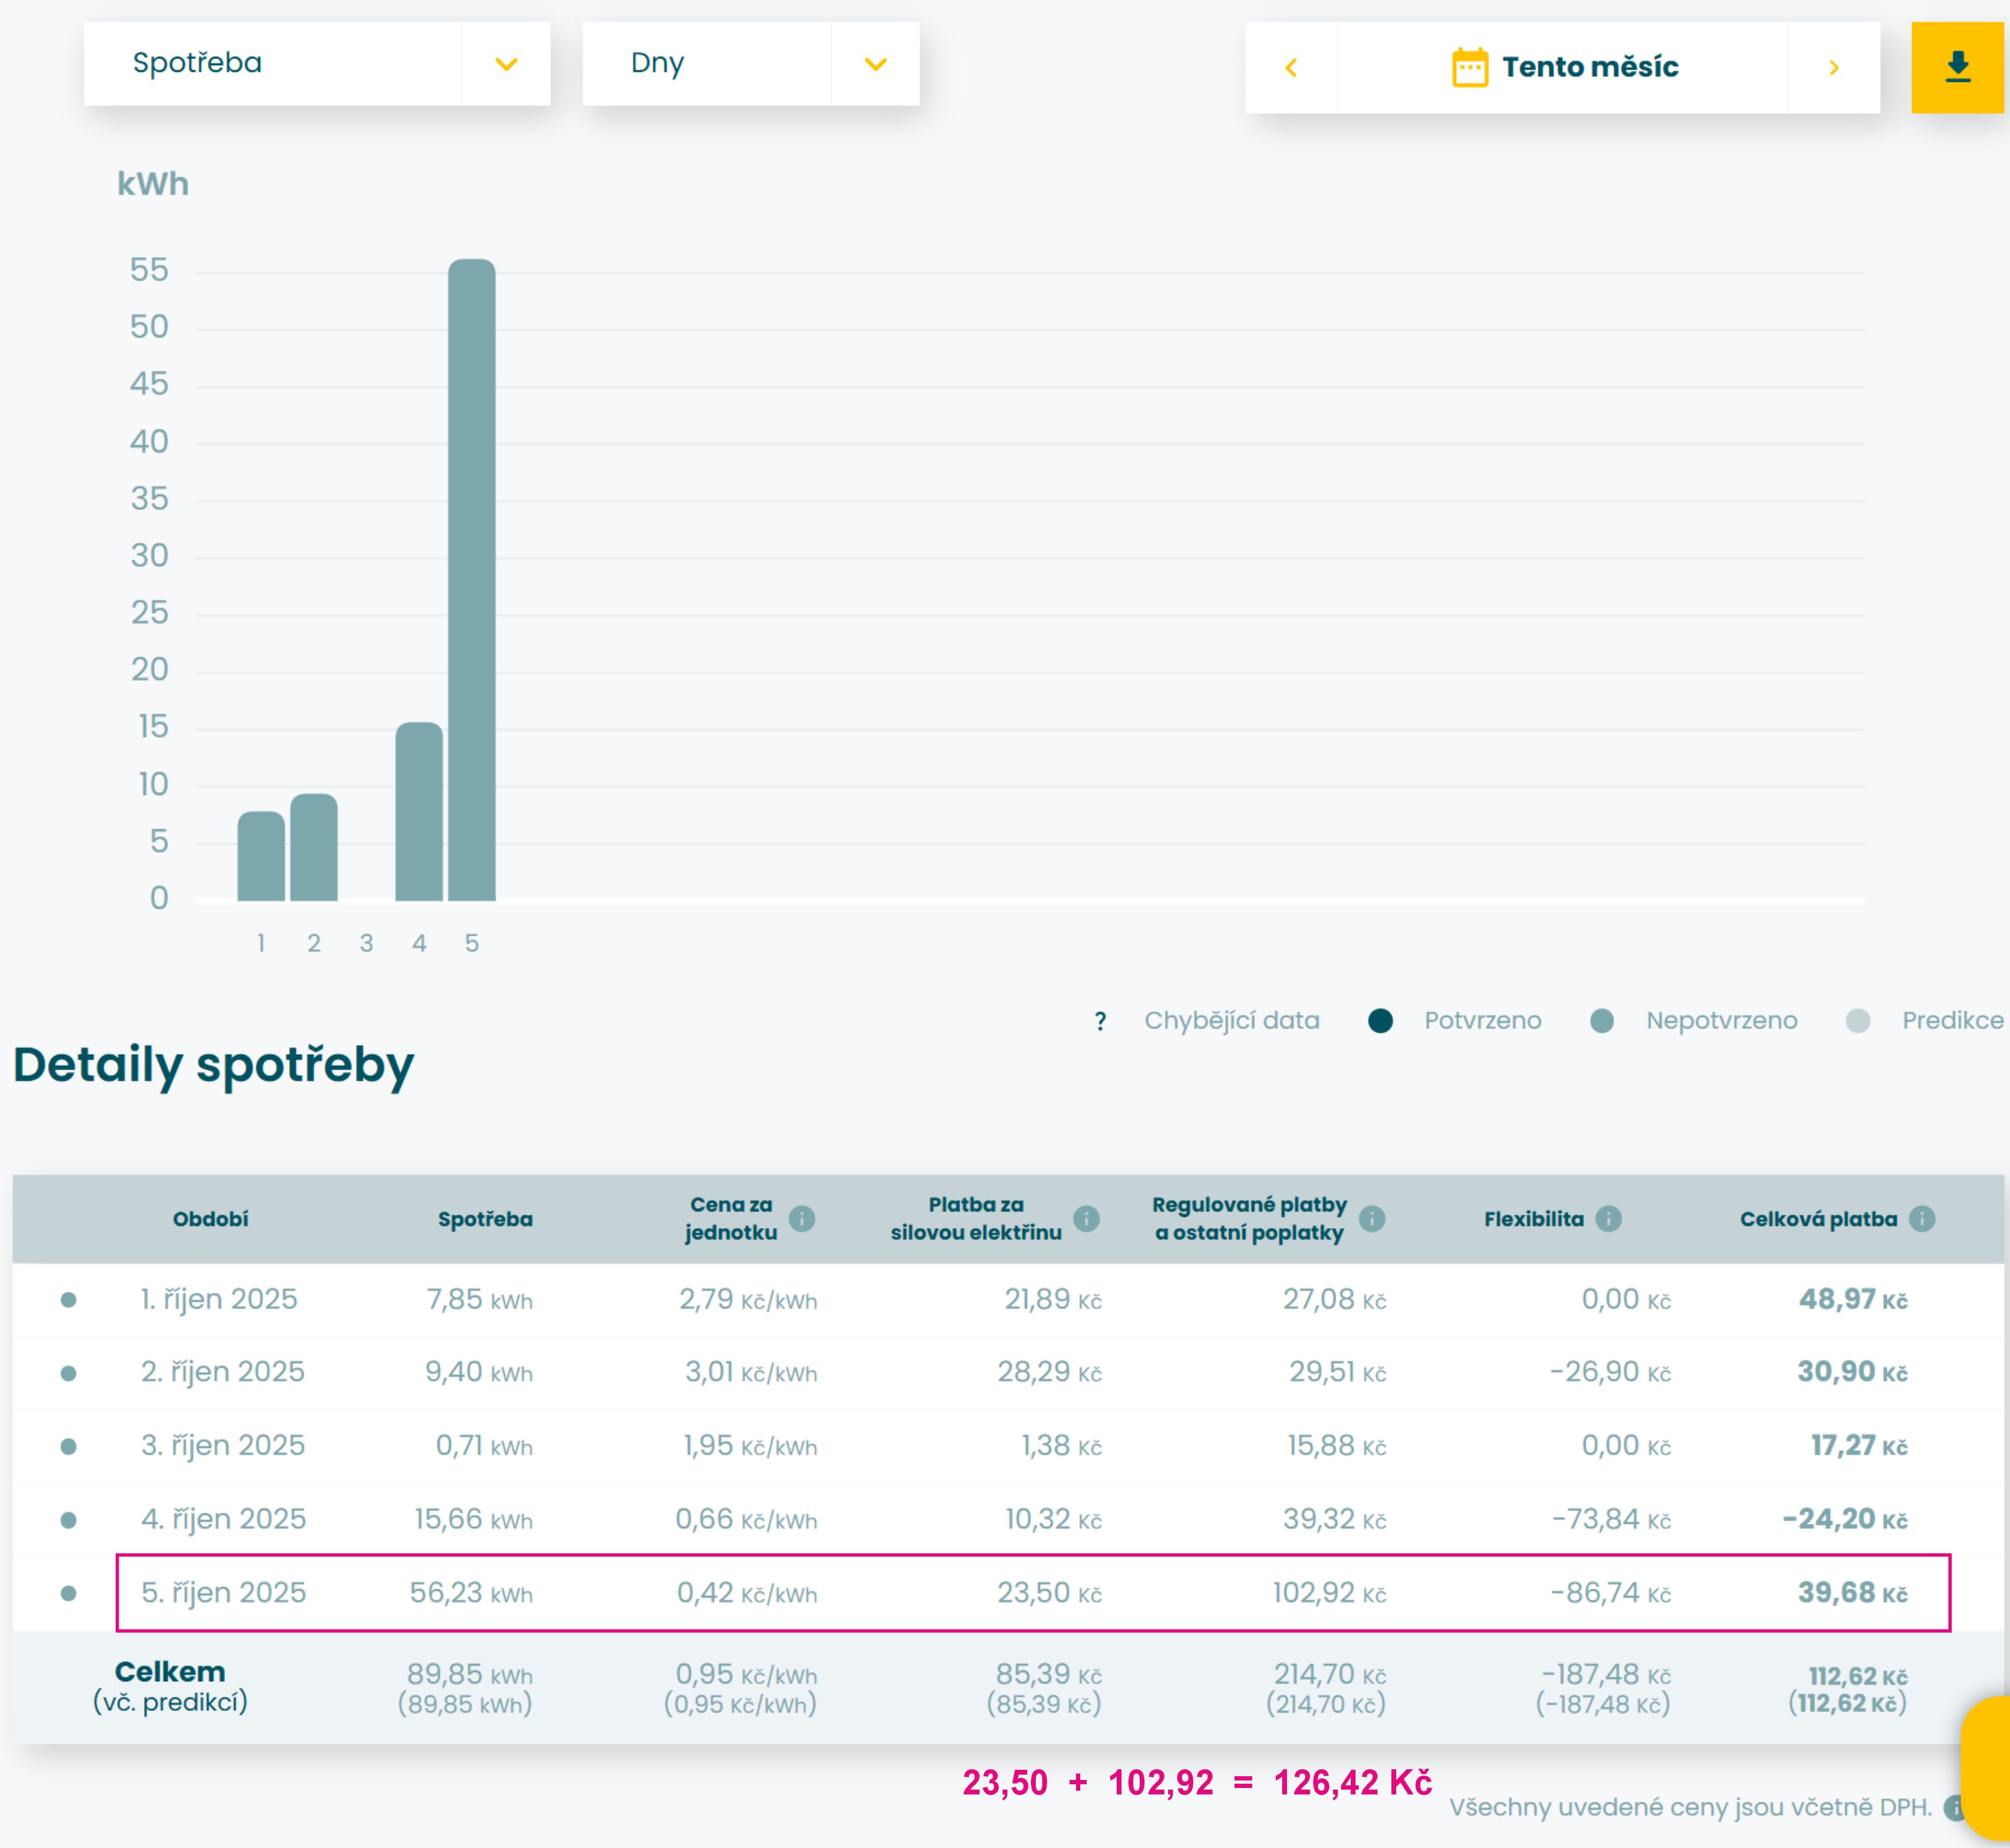Screen dimensions: 2010x1848
Task: Click the Období column header
Action: 210,1218
